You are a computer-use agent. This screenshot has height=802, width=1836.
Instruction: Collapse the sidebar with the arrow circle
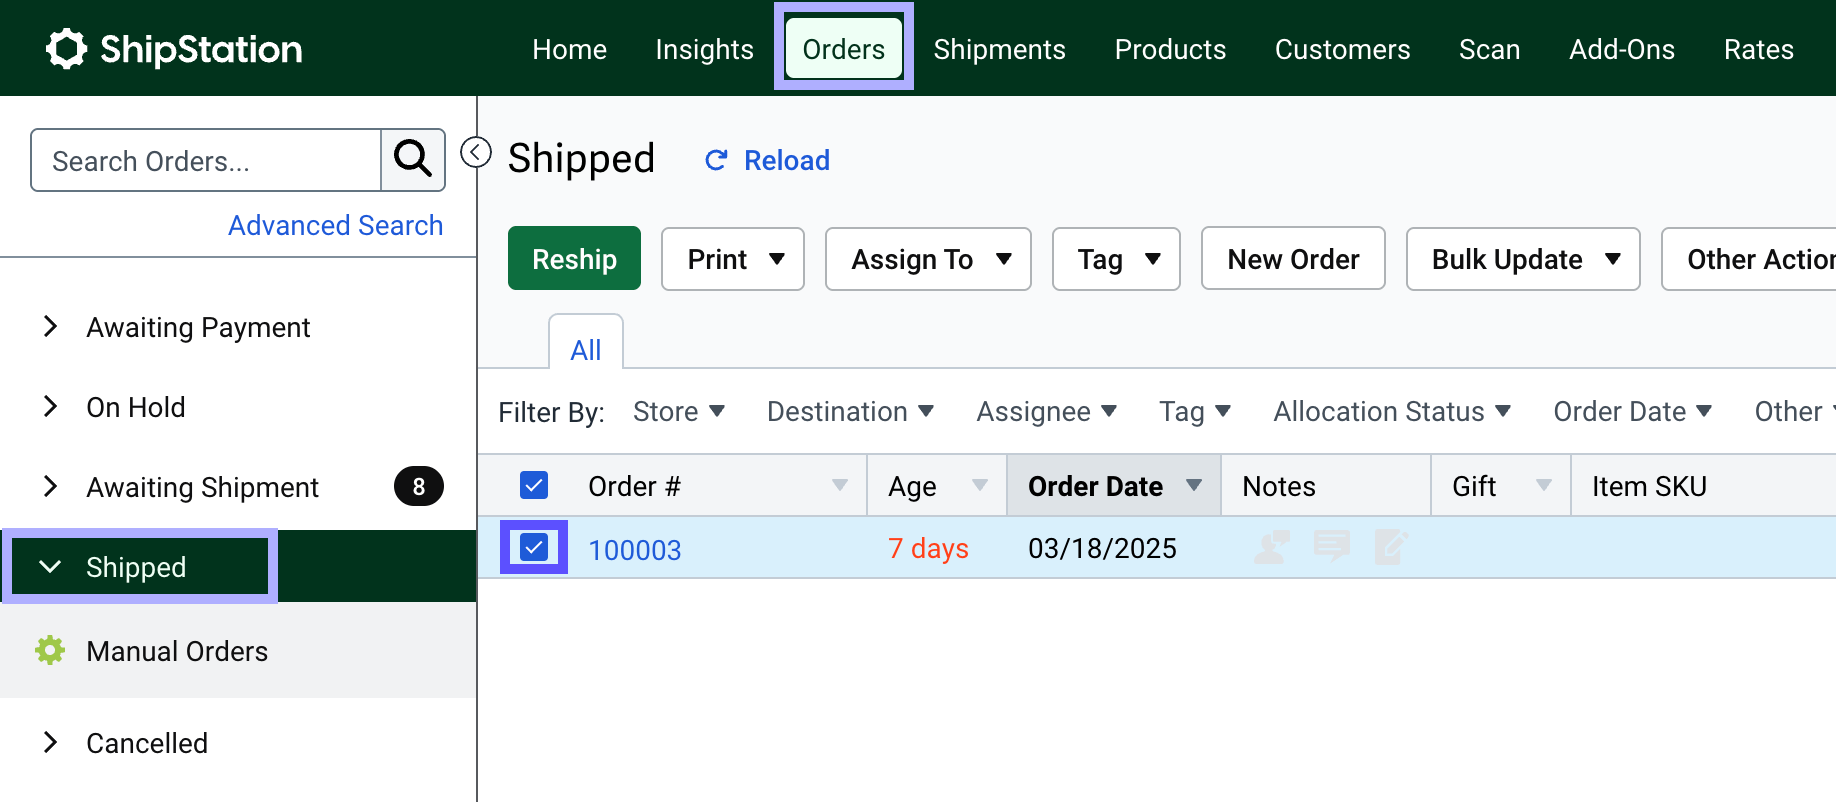tap(476, 152)
